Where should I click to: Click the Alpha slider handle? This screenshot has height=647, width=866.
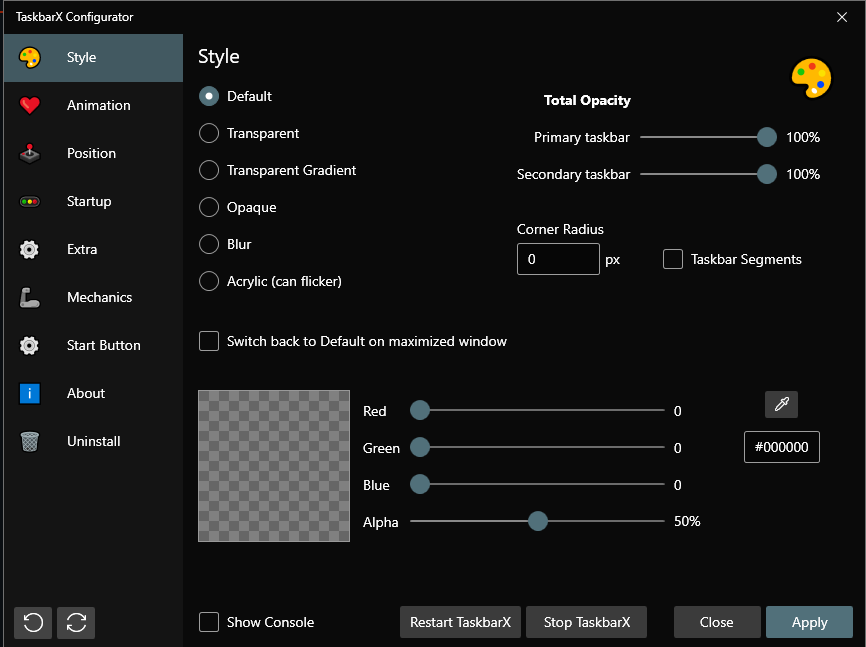[537, 521]
